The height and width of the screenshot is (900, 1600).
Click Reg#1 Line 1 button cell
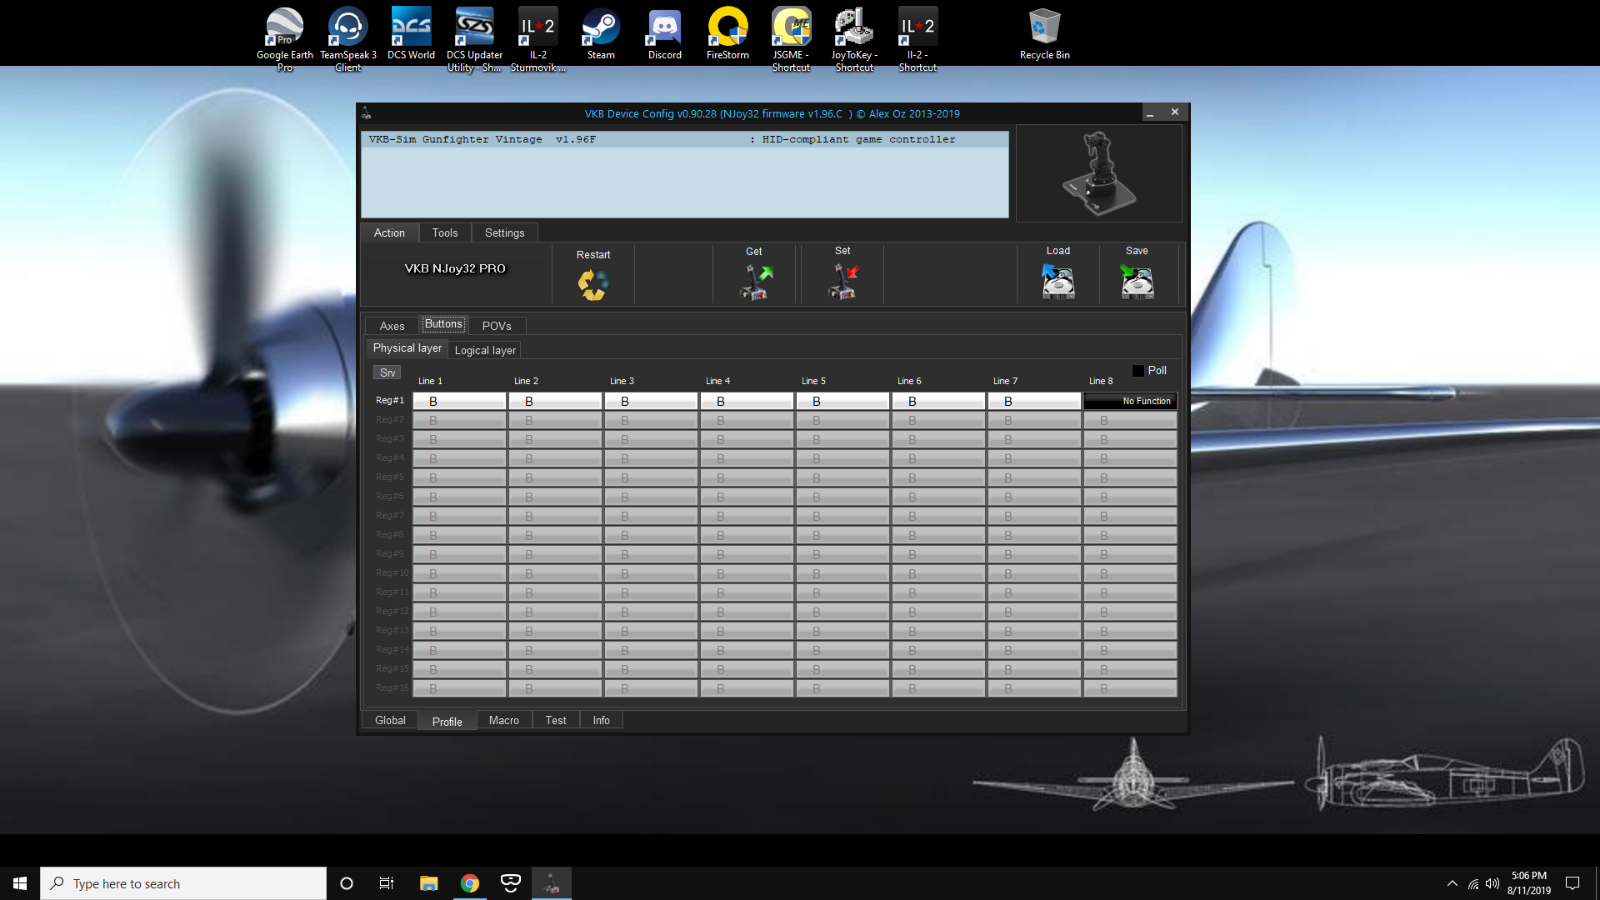click(x=459, y=401)
